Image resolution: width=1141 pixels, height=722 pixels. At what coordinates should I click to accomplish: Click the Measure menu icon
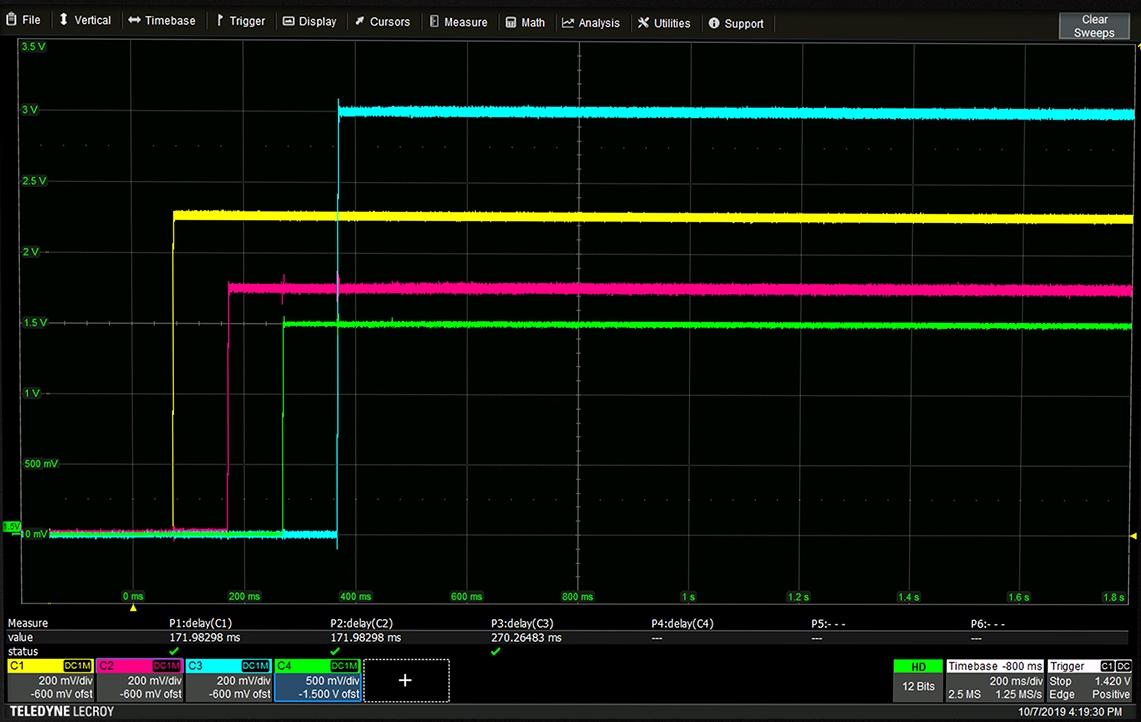coord(434,21)
